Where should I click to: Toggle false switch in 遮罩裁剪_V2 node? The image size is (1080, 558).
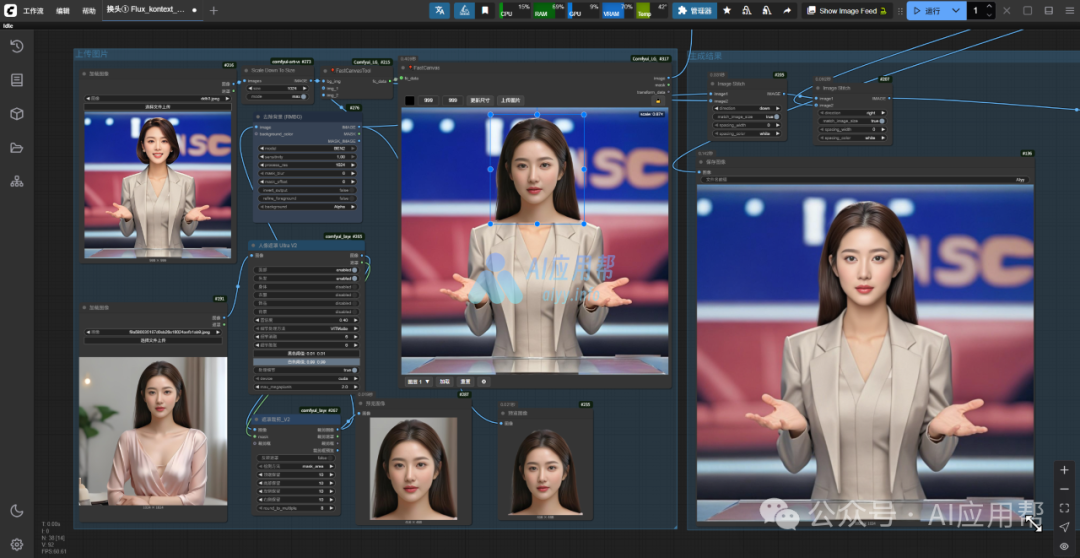(333, 457)
